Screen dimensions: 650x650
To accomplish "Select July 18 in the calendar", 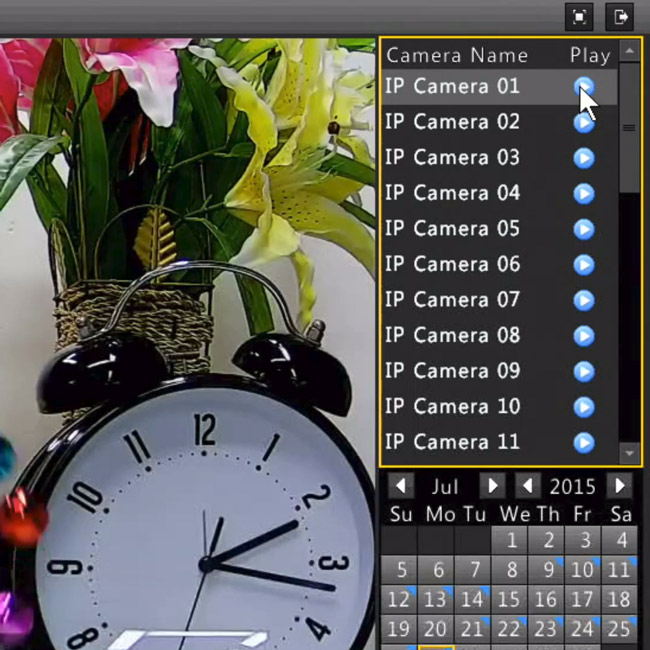I will [x=619, y=599].
